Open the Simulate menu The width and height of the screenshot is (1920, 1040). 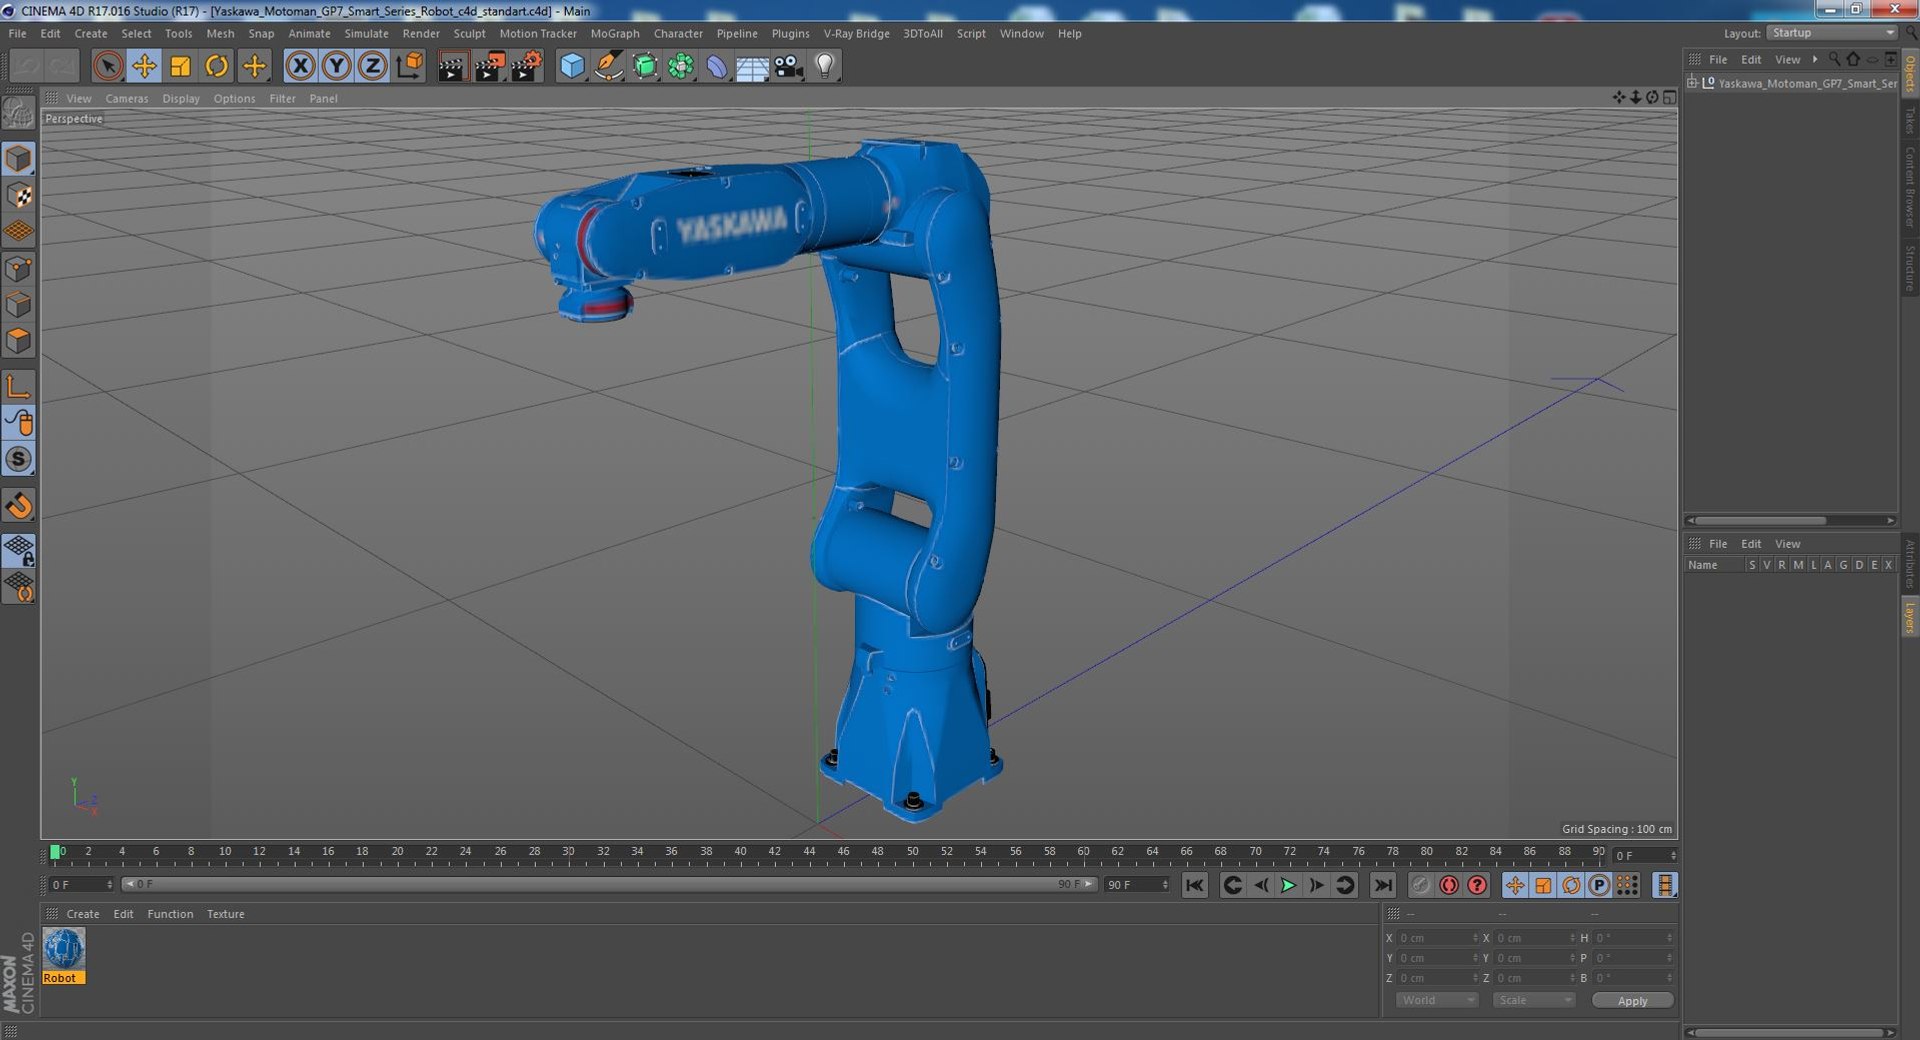coord(366,33)
